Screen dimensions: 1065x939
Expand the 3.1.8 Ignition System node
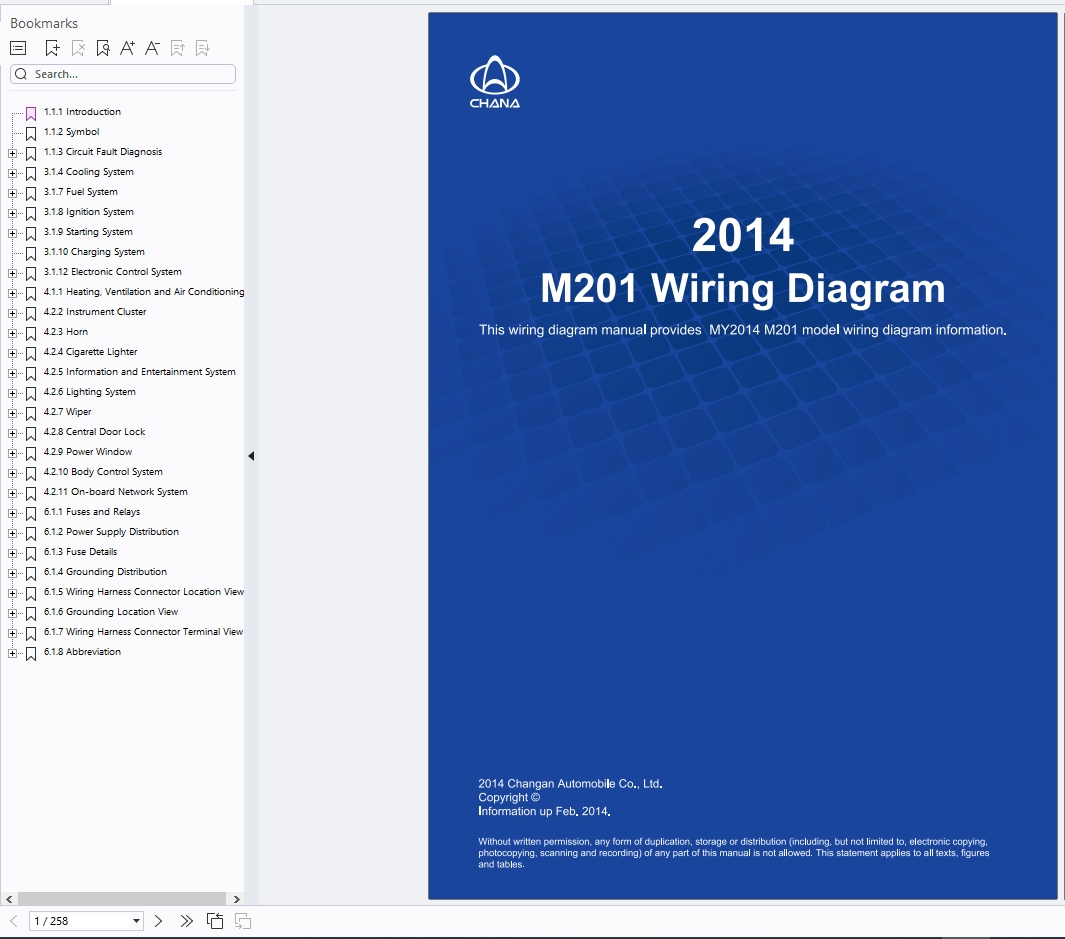click(x=12, y=213)
